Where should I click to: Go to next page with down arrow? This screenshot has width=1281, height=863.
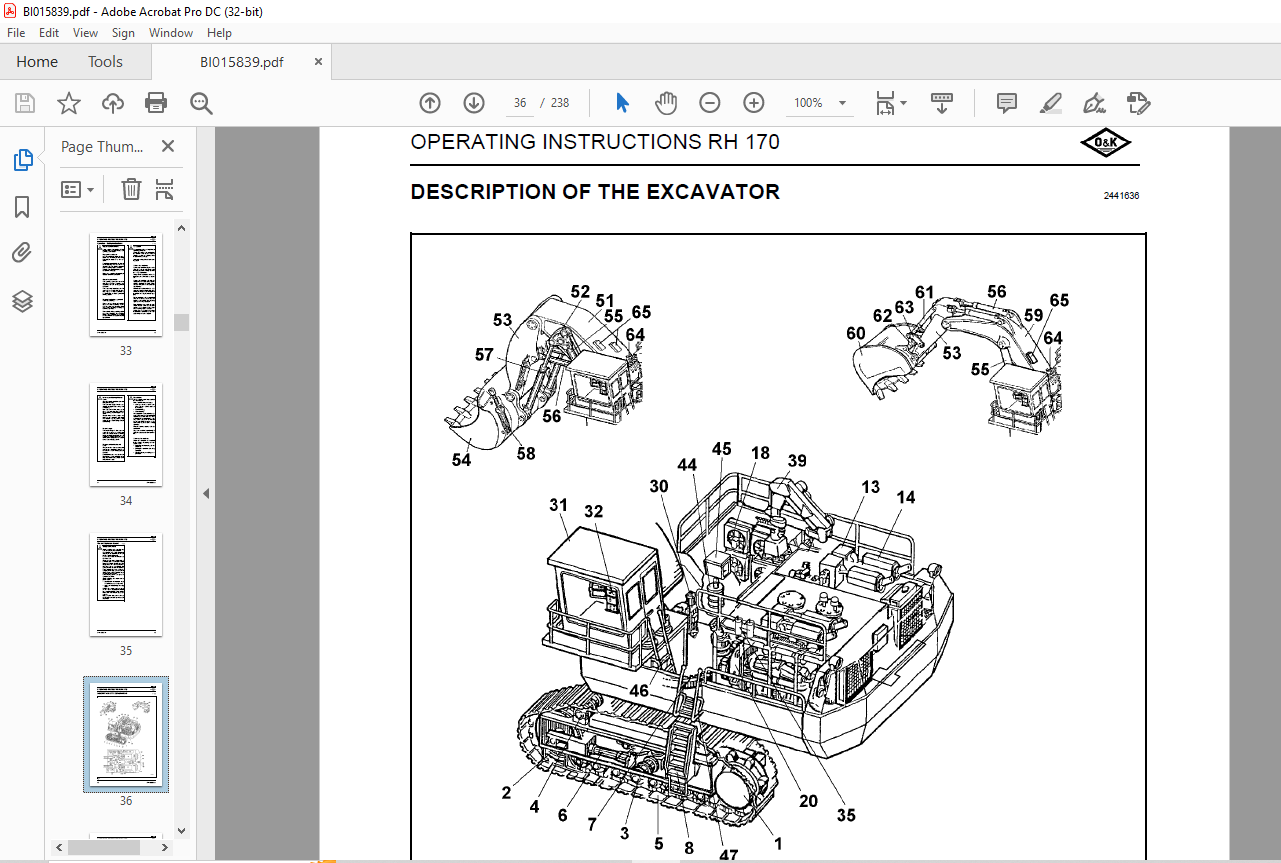(x=474, y=103)
